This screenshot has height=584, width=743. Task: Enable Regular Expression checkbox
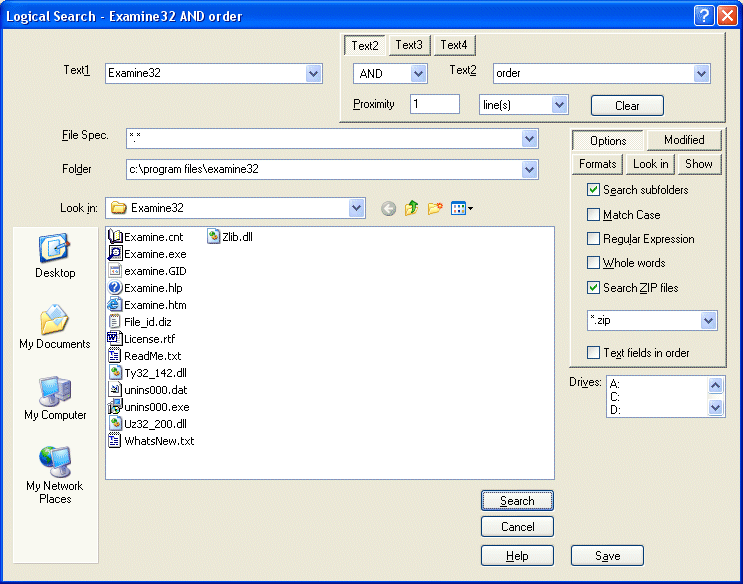tap(593, 238)
